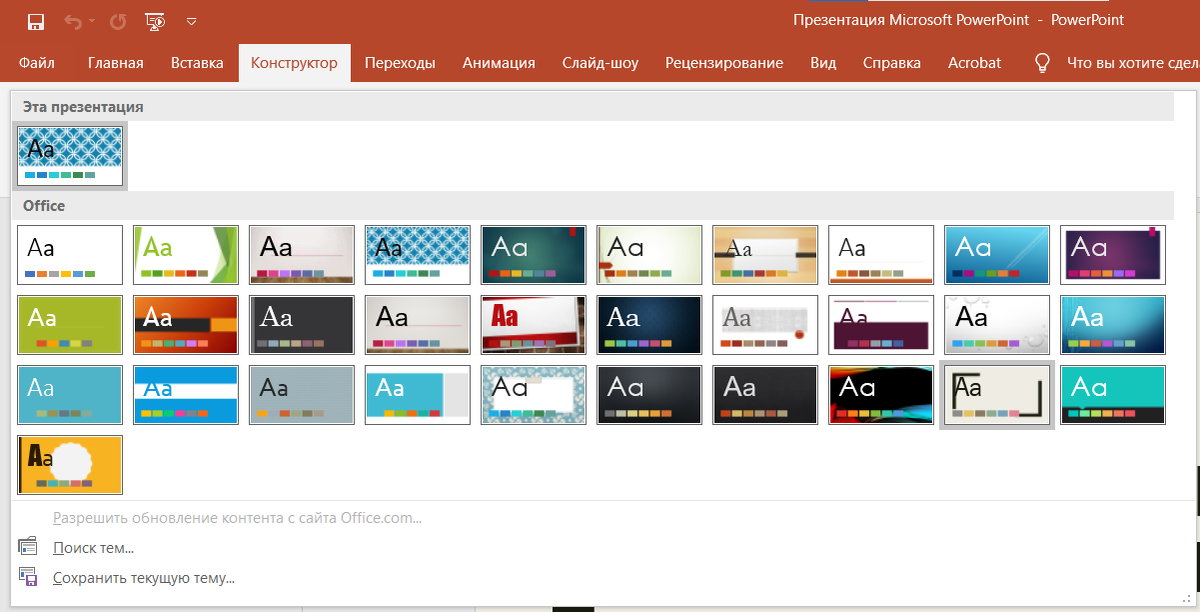The image size is (1200, 612).
Task: Apply the cream theme with black corner brackets
Action: [x=998, y=395]
